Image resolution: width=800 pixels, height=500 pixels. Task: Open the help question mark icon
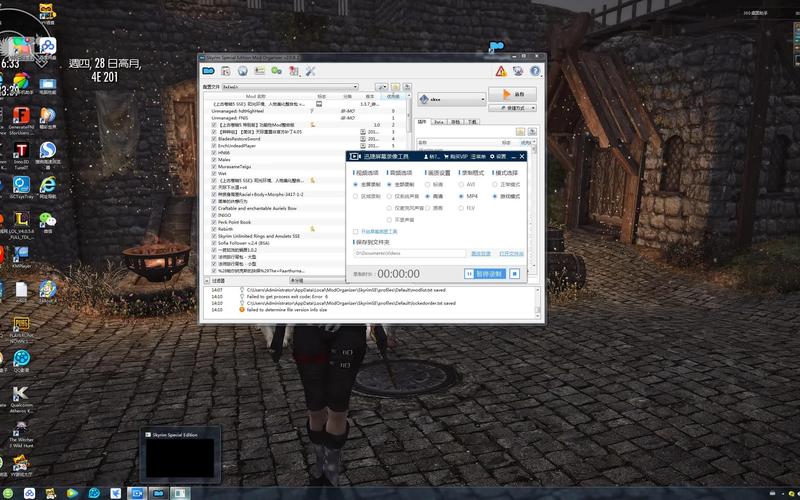[533, 71]
